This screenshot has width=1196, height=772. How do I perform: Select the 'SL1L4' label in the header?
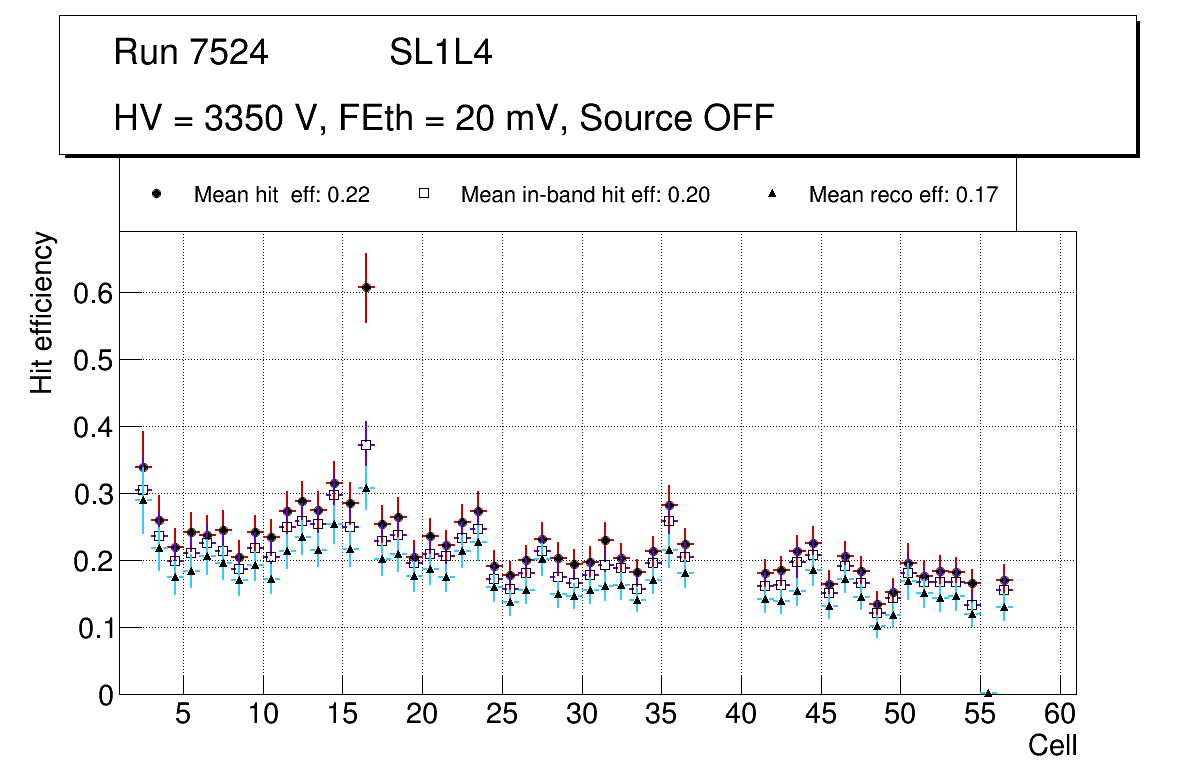(x=440, y=53)
